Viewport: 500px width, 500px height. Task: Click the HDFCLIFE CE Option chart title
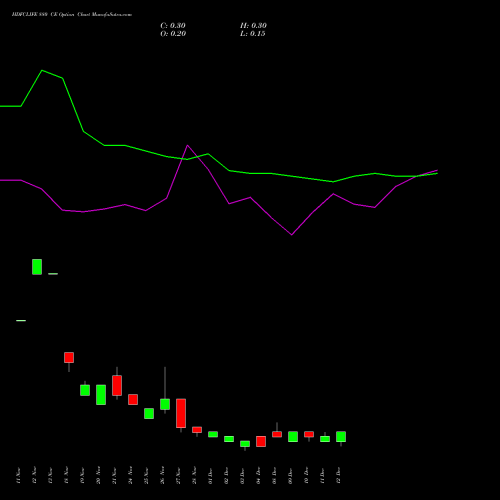coord(72,15)
